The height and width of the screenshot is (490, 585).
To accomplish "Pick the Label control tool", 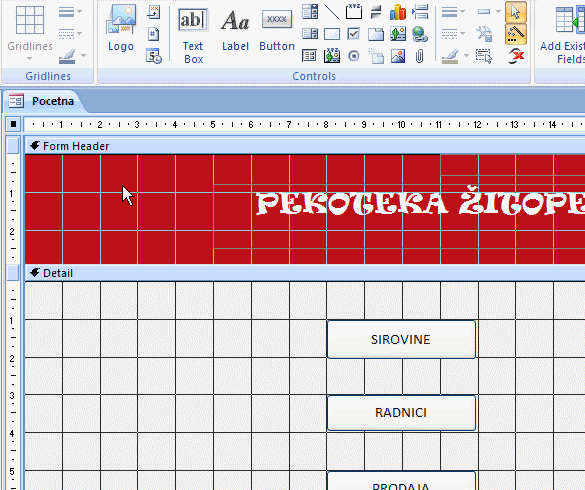I will [235, 30].
